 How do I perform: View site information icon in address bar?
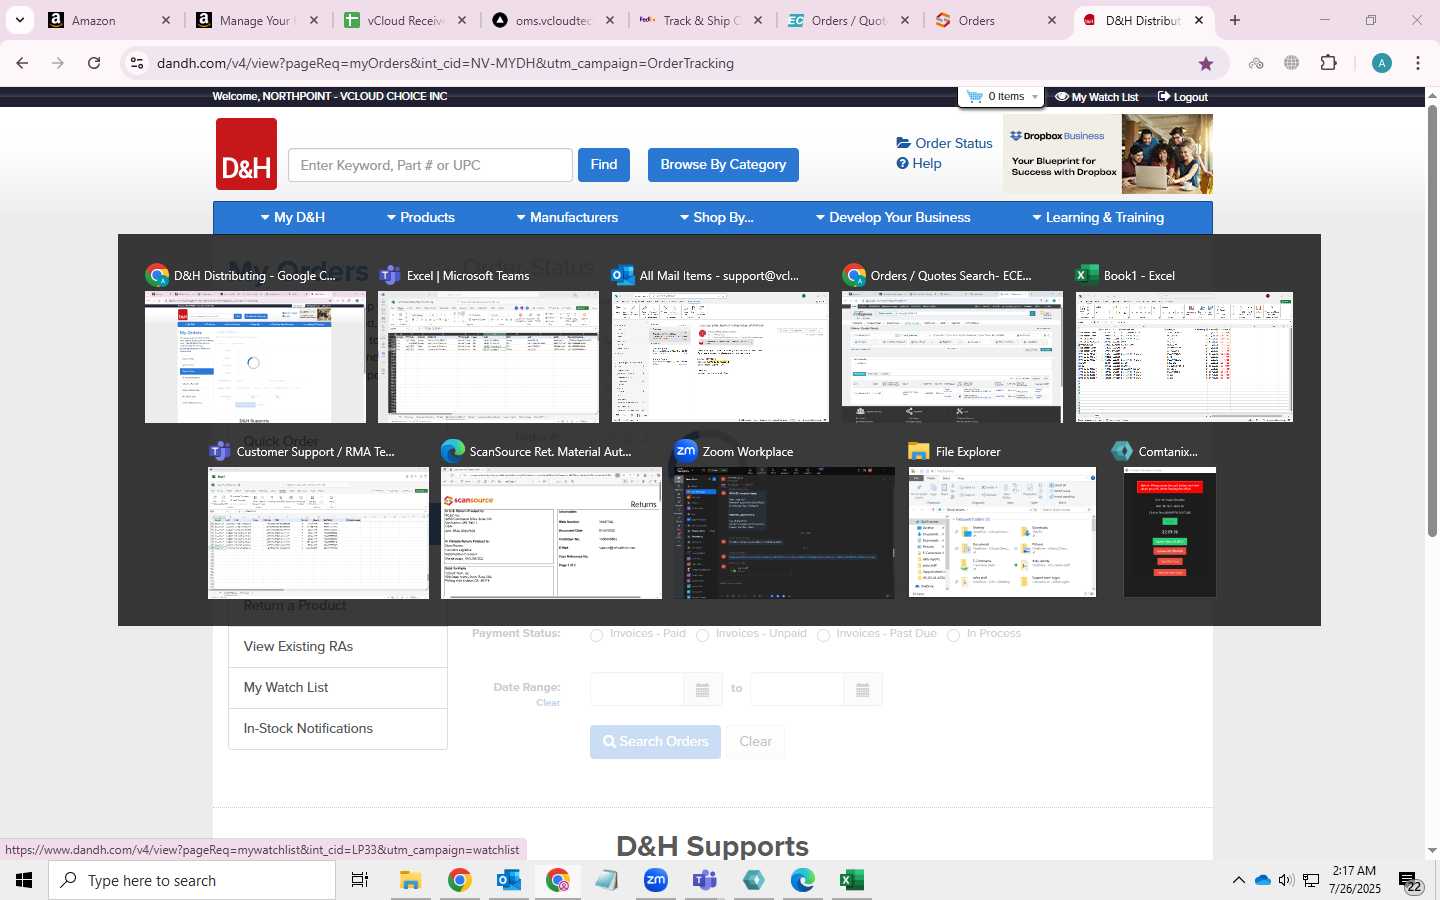[x=137, y=63]
